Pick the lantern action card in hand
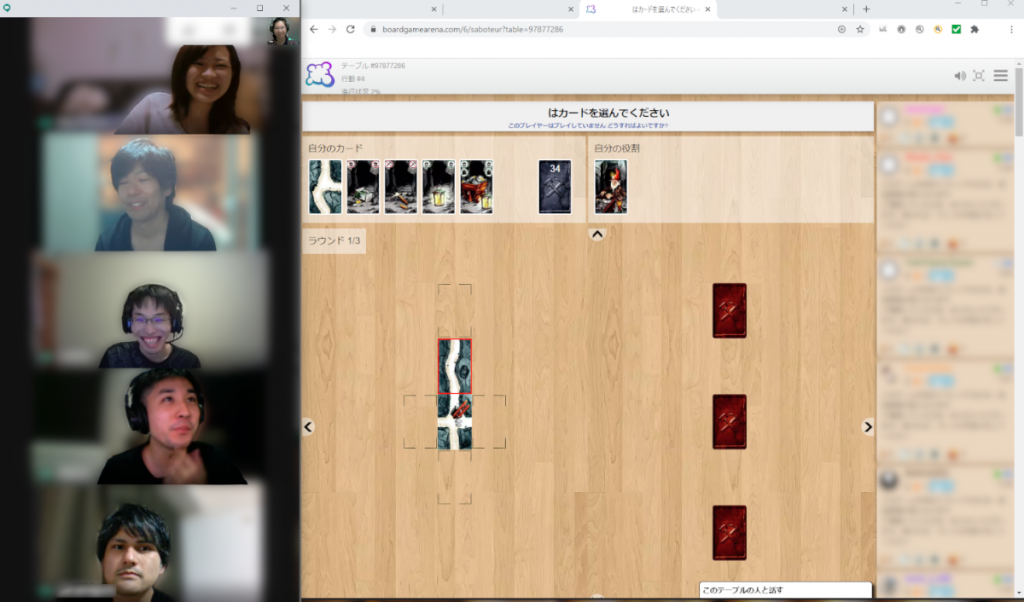This screenshot has width=1024, height=602. click(x=439, y=187)
